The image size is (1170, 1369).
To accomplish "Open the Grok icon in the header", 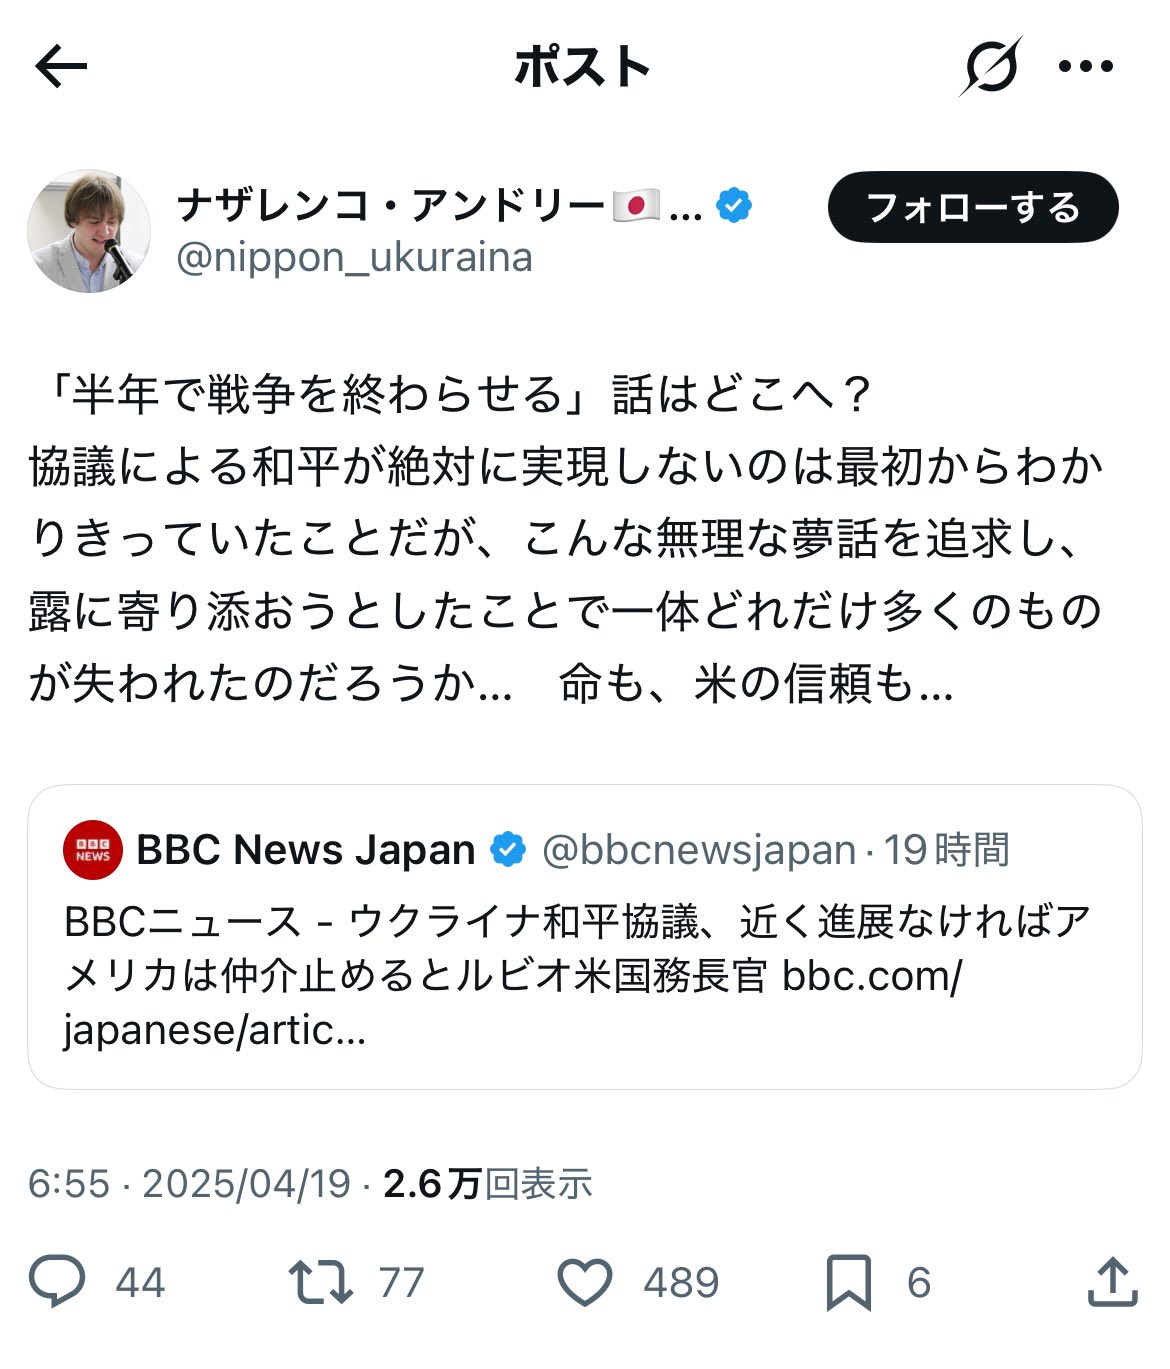I will pyautogui.click(x=991, y=67).
